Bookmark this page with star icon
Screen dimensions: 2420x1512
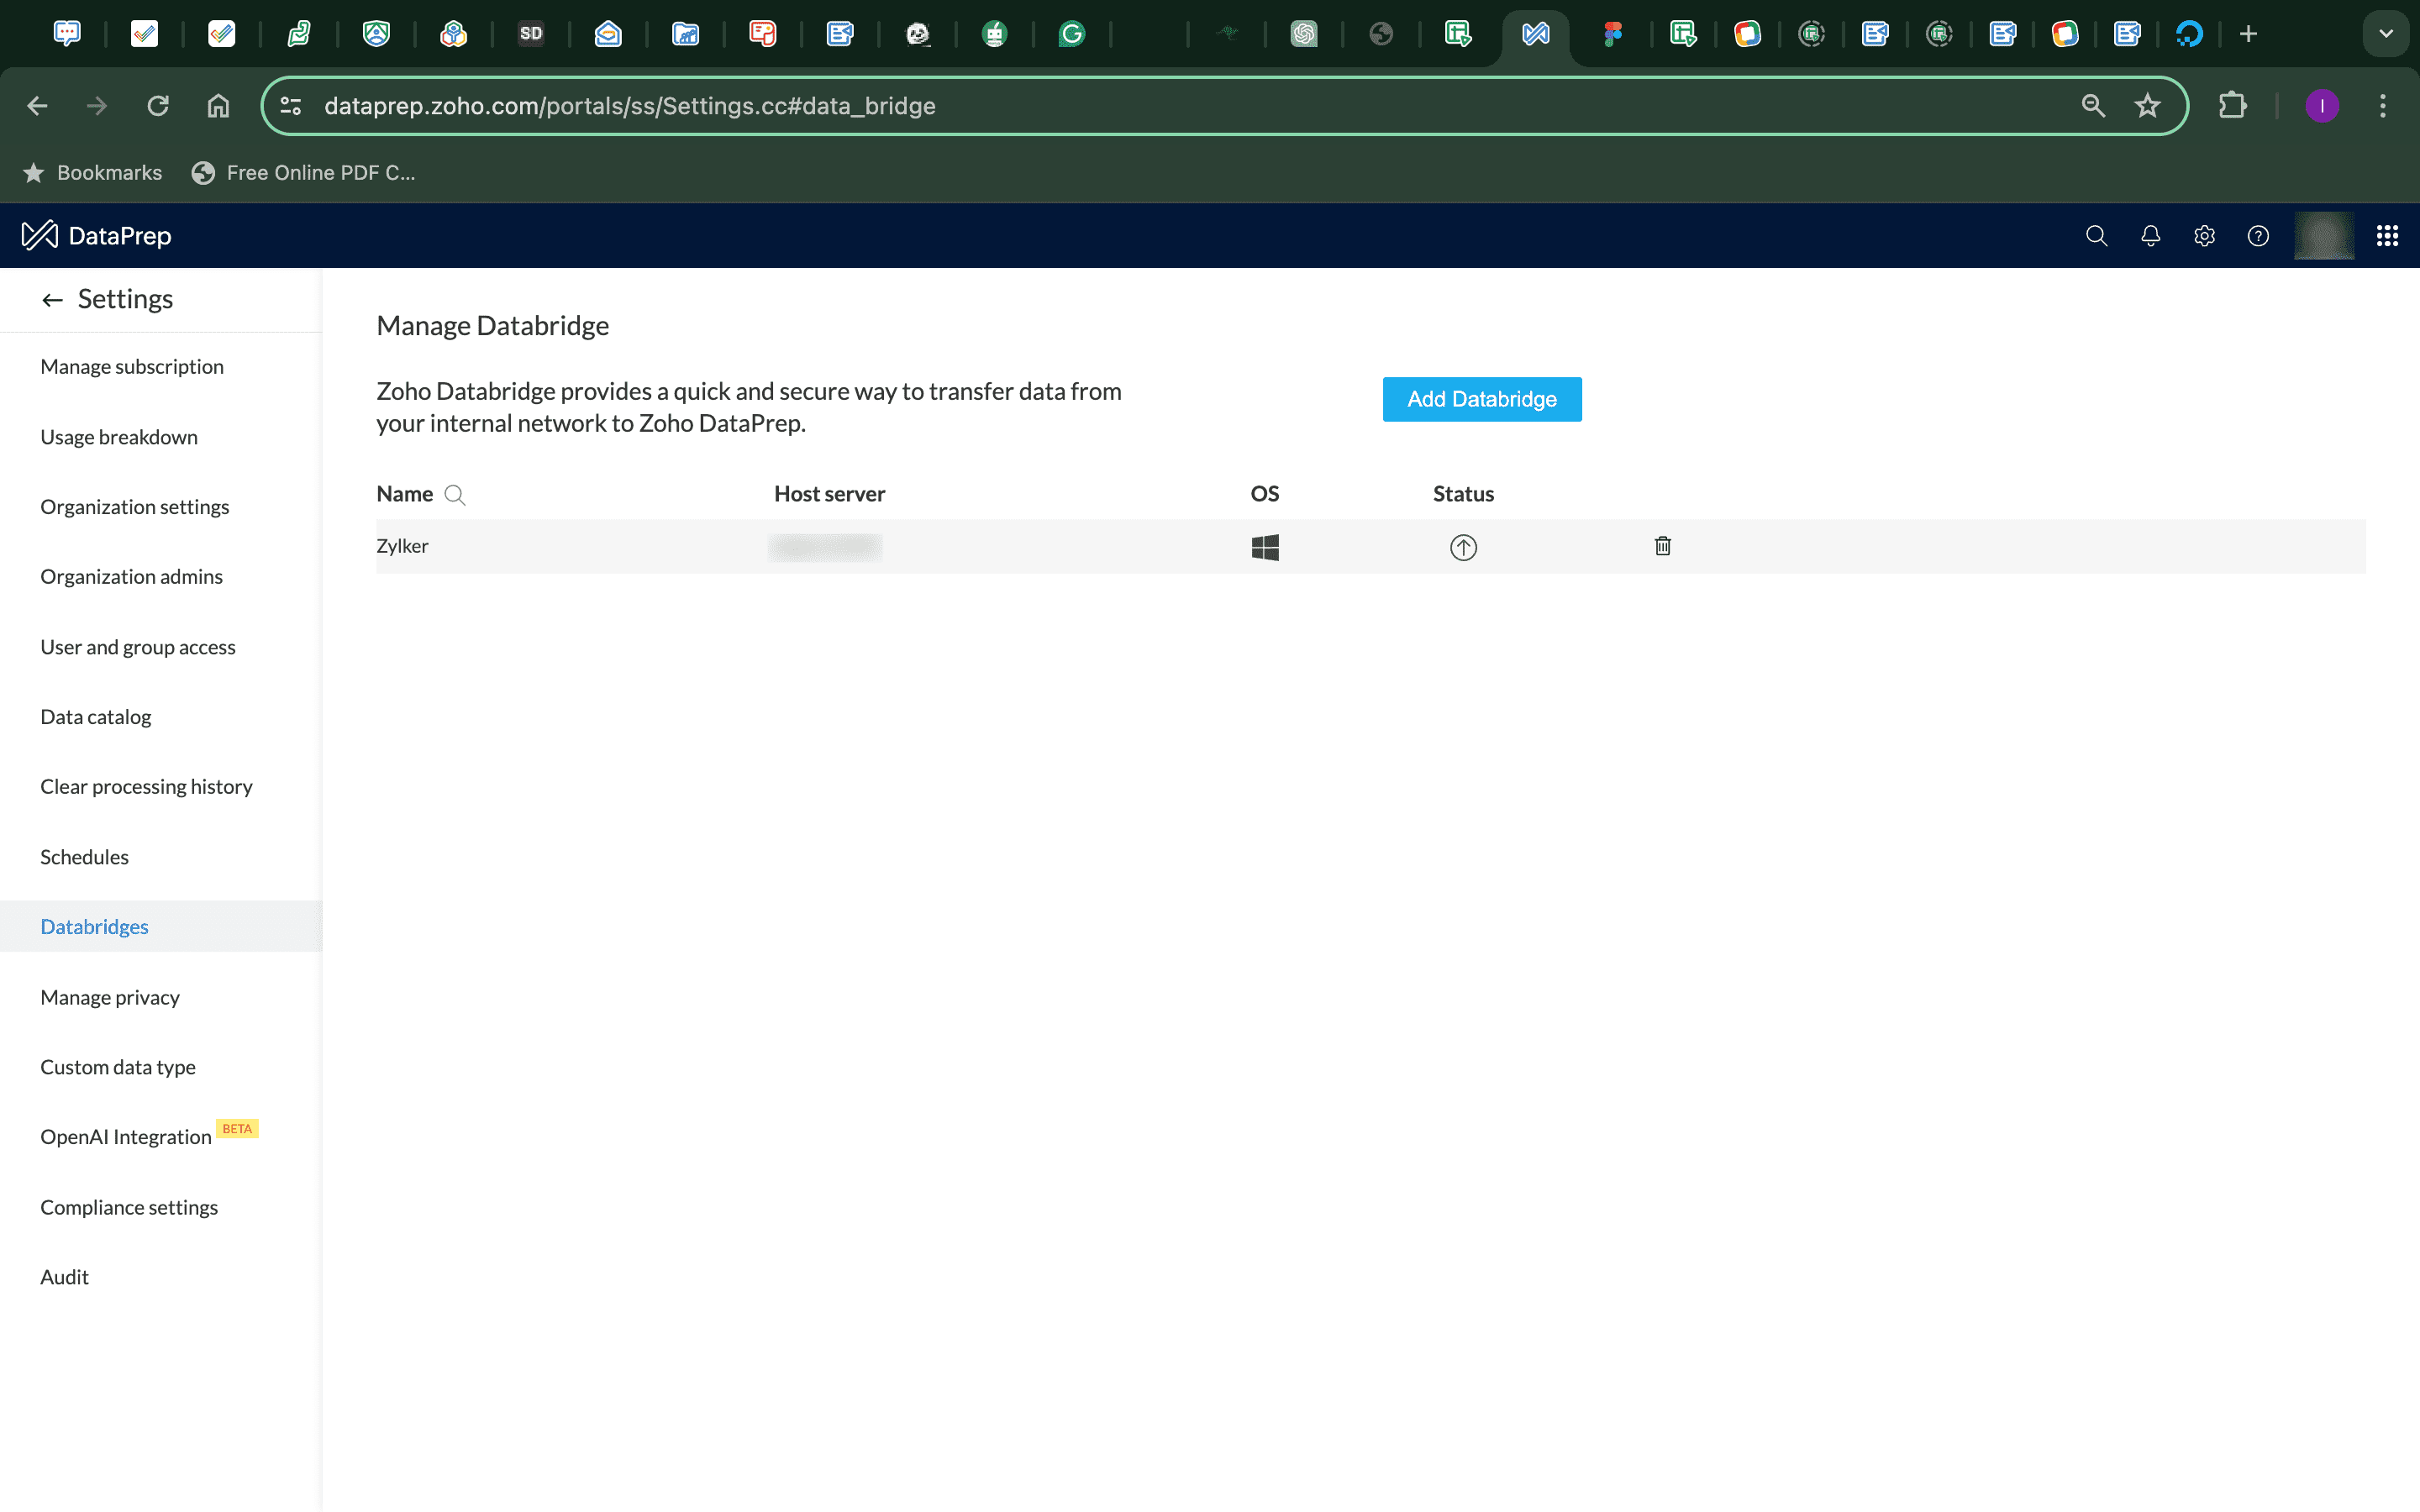tap(2147, 106)
